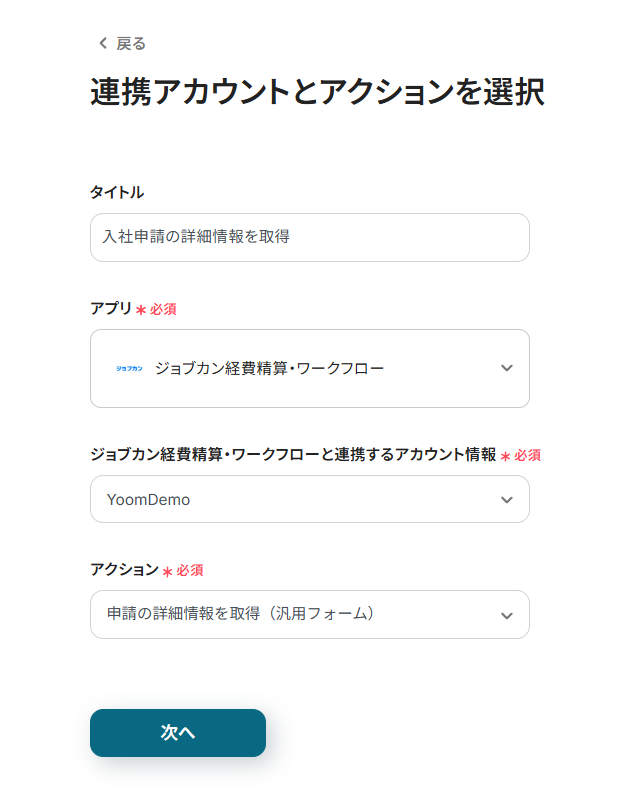This screenshot has width=622, height=790.
Task: Click the page heading 連携アカウントとアクションを選択
Action: pyautogui.click(x=317, y=93)
